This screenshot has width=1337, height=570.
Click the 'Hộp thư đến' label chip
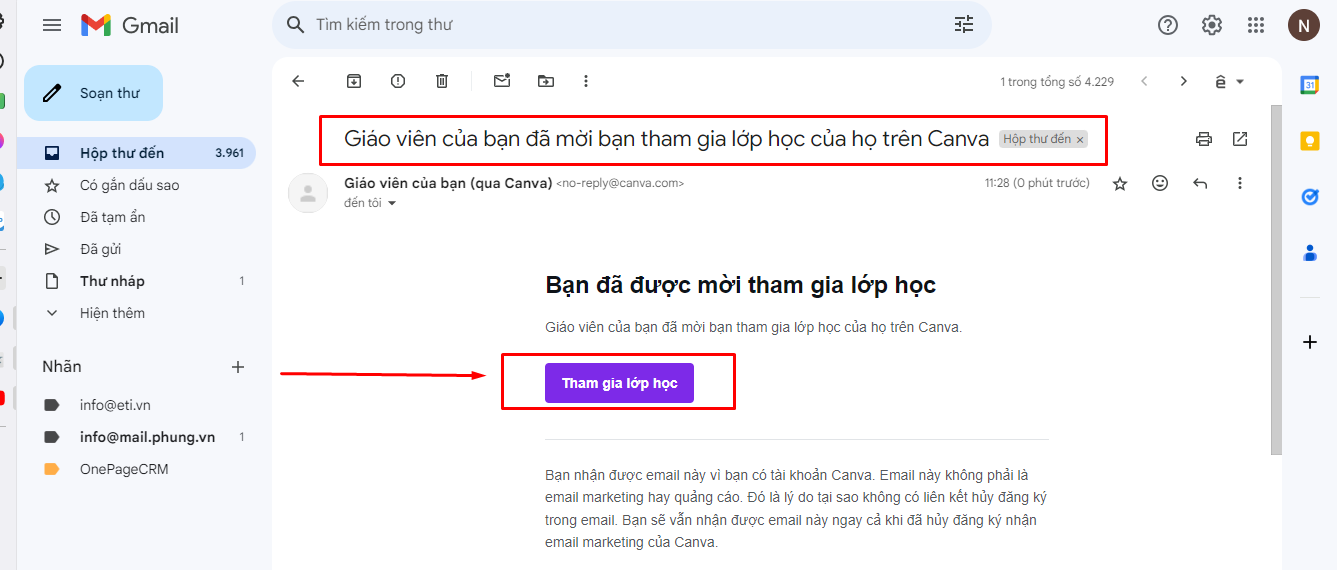(1037, 139)
